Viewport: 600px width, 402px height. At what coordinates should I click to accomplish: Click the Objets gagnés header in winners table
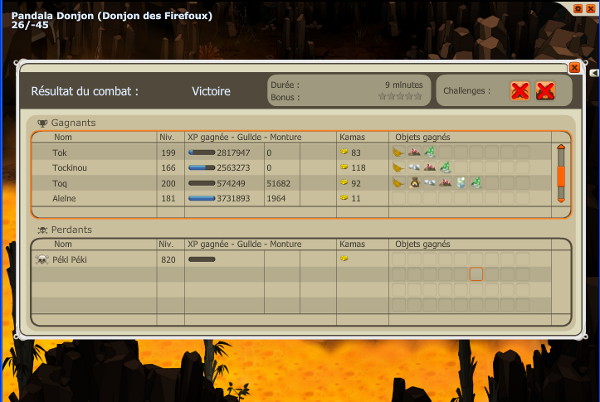click(423, 137)
